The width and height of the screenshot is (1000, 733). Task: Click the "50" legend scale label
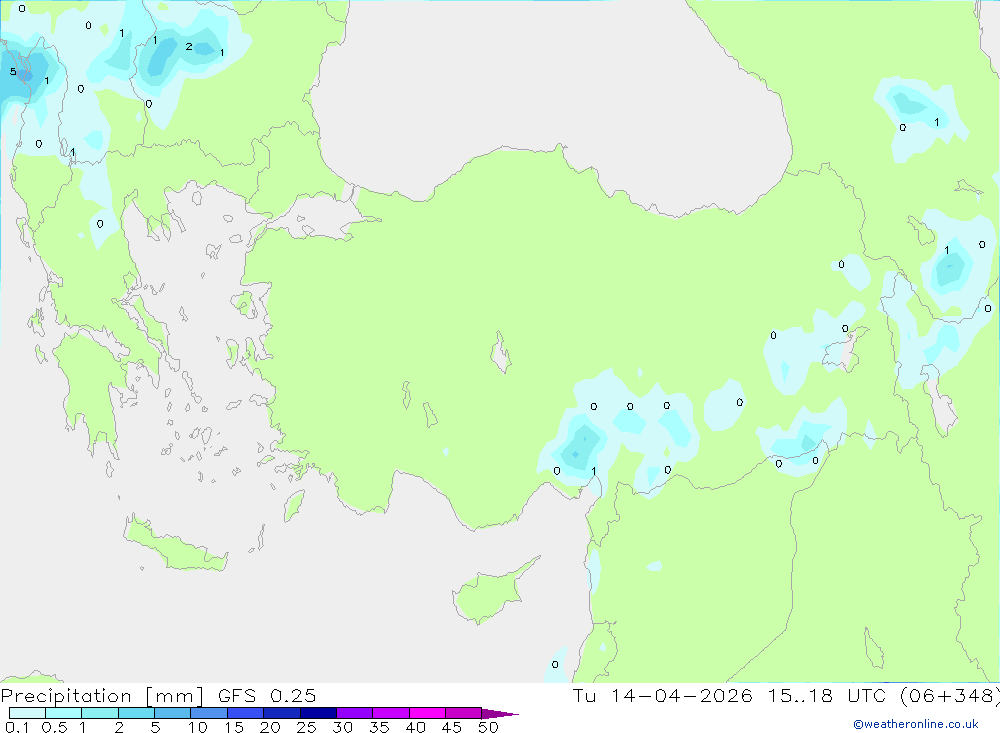point(488,727)
